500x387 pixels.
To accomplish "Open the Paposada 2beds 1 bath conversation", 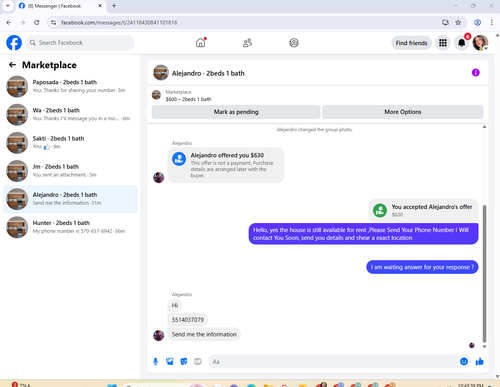I will [x=70, y=86].
